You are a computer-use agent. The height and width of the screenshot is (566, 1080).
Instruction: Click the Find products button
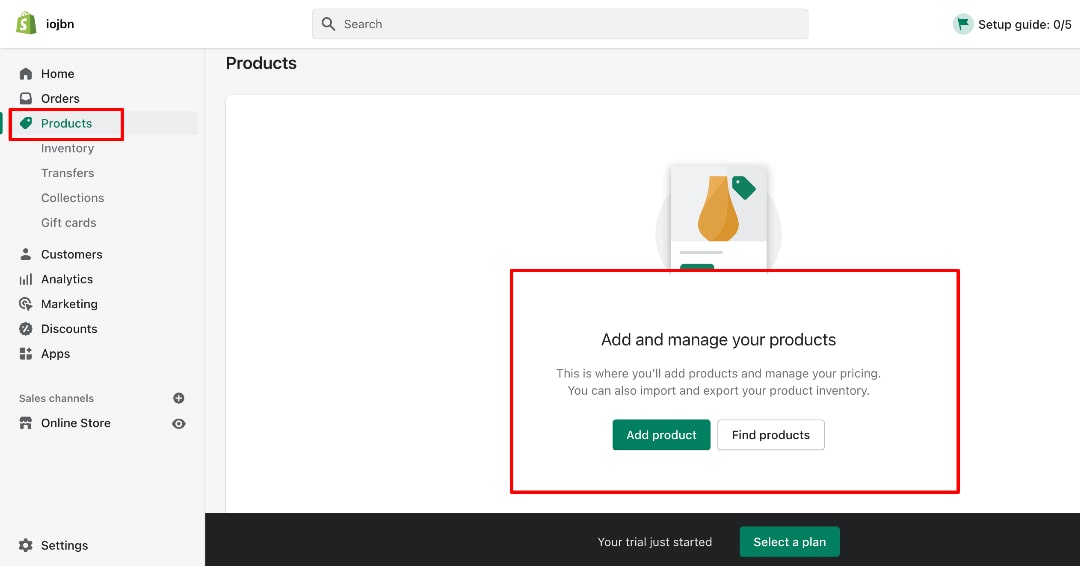coord(771,434)
